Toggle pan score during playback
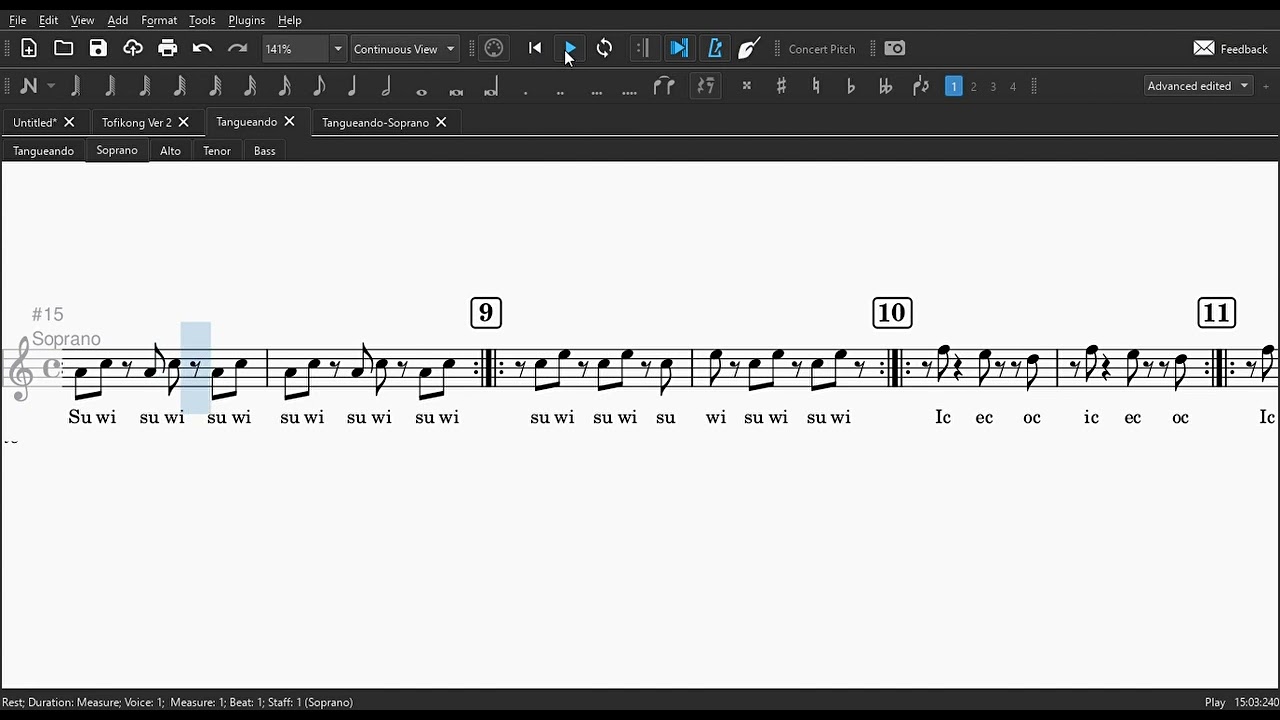 tap(679, 48)
